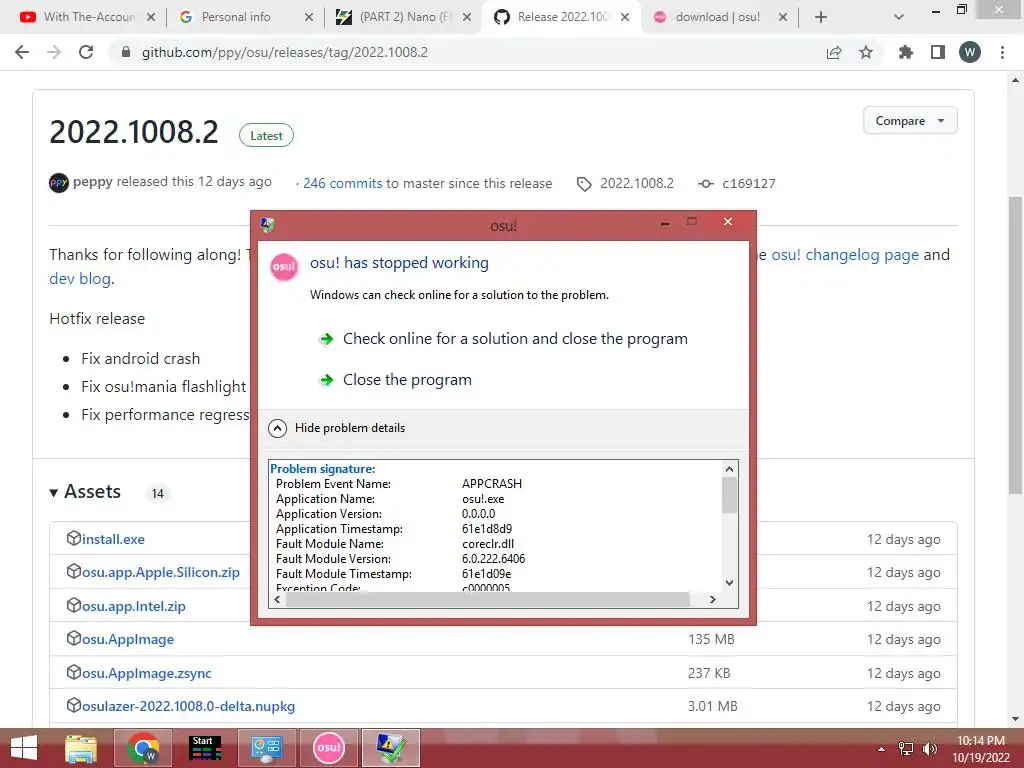Close the download | osu! tab
Image resolution: width=1024 pixels, height=768 pixels.
tap(783, 17)
